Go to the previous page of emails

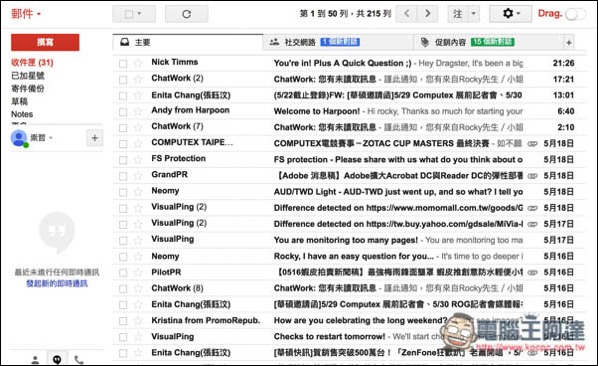point(407,14)
